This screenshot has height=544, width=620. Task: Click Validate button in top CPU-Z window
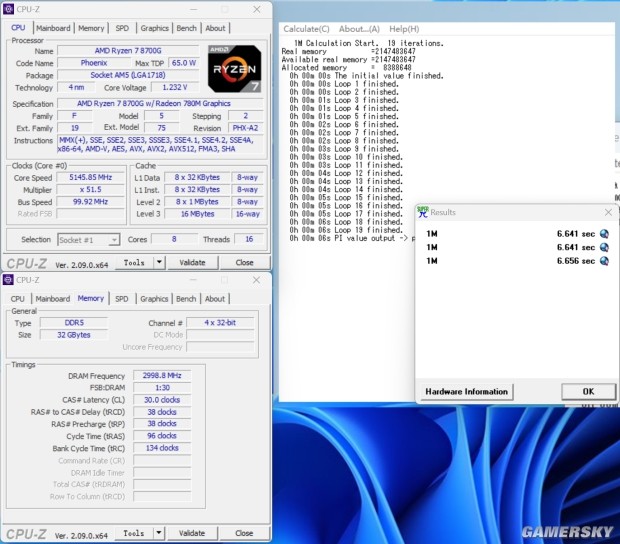pyautogui.click(x=192, y=263)
